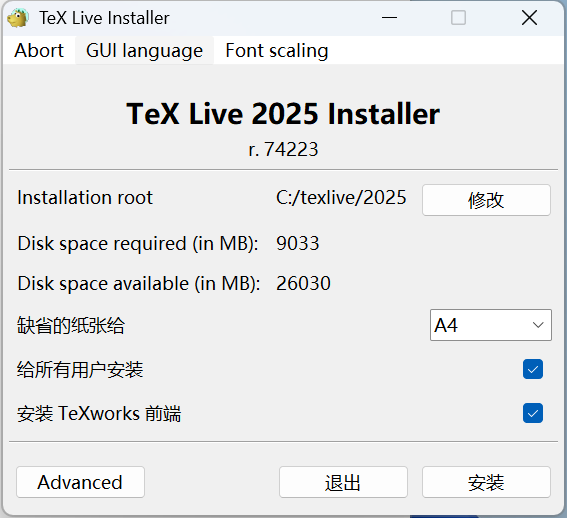567x518 pixels.
Task: Click the Installation root label
Action: click(85, 198)
